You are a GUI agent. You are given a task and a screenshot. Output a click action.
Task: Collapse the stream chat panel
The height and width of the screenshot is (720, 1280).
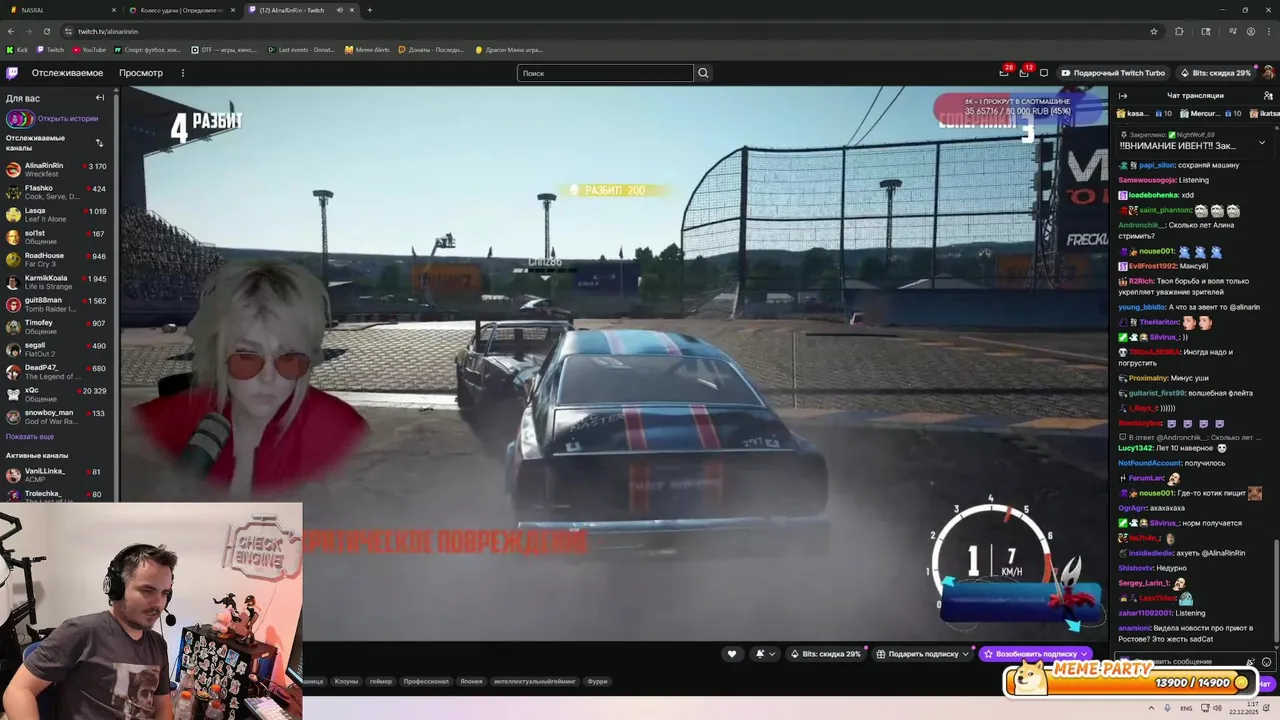(x=1122, y=96)
